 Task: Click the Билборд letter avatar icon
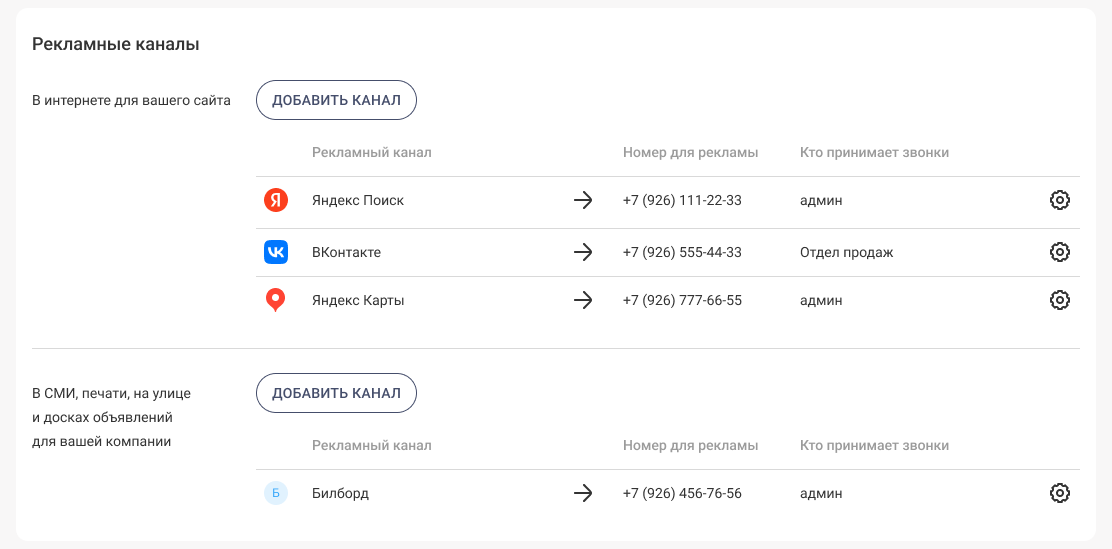(x=276, y=493)
